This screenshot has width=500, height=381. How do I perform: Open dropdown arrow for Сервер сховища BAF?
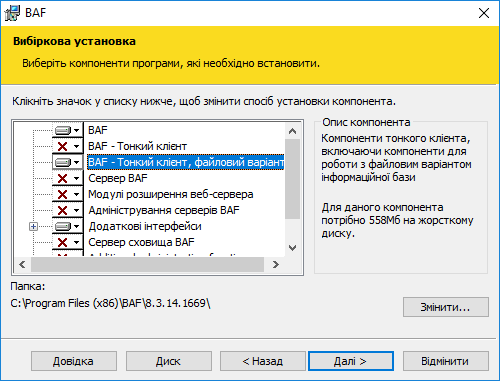[x=77, y=242]
